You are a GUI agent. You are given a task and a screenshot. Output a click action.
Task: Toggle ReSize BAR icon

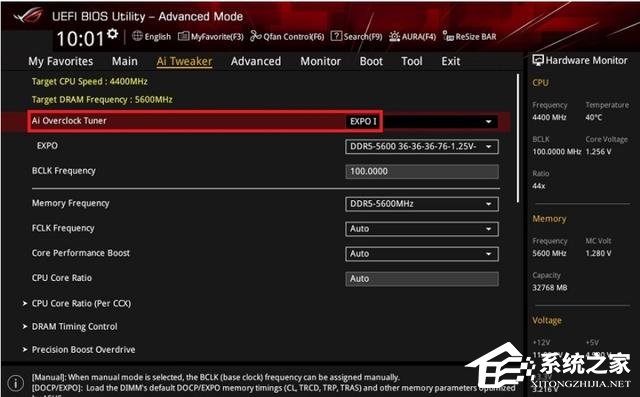tap(448, 36)
